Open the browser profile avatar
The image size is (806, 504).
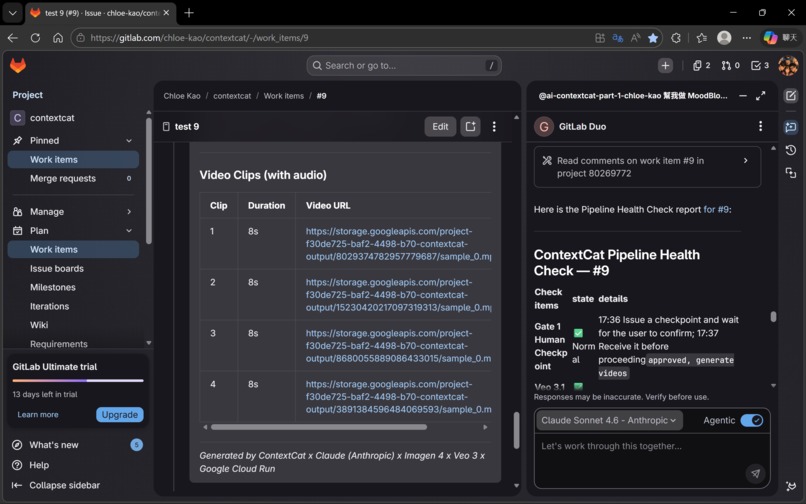[724, 38]
